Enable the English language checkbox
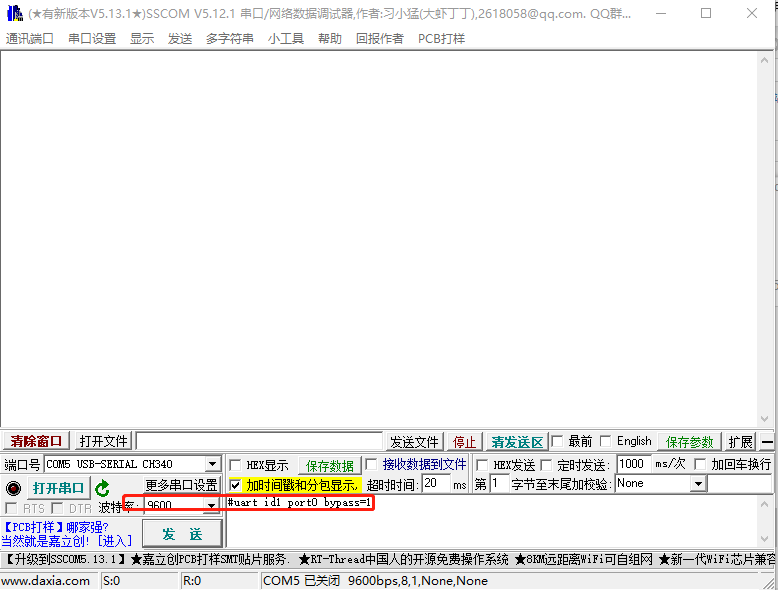 point(606,442)
